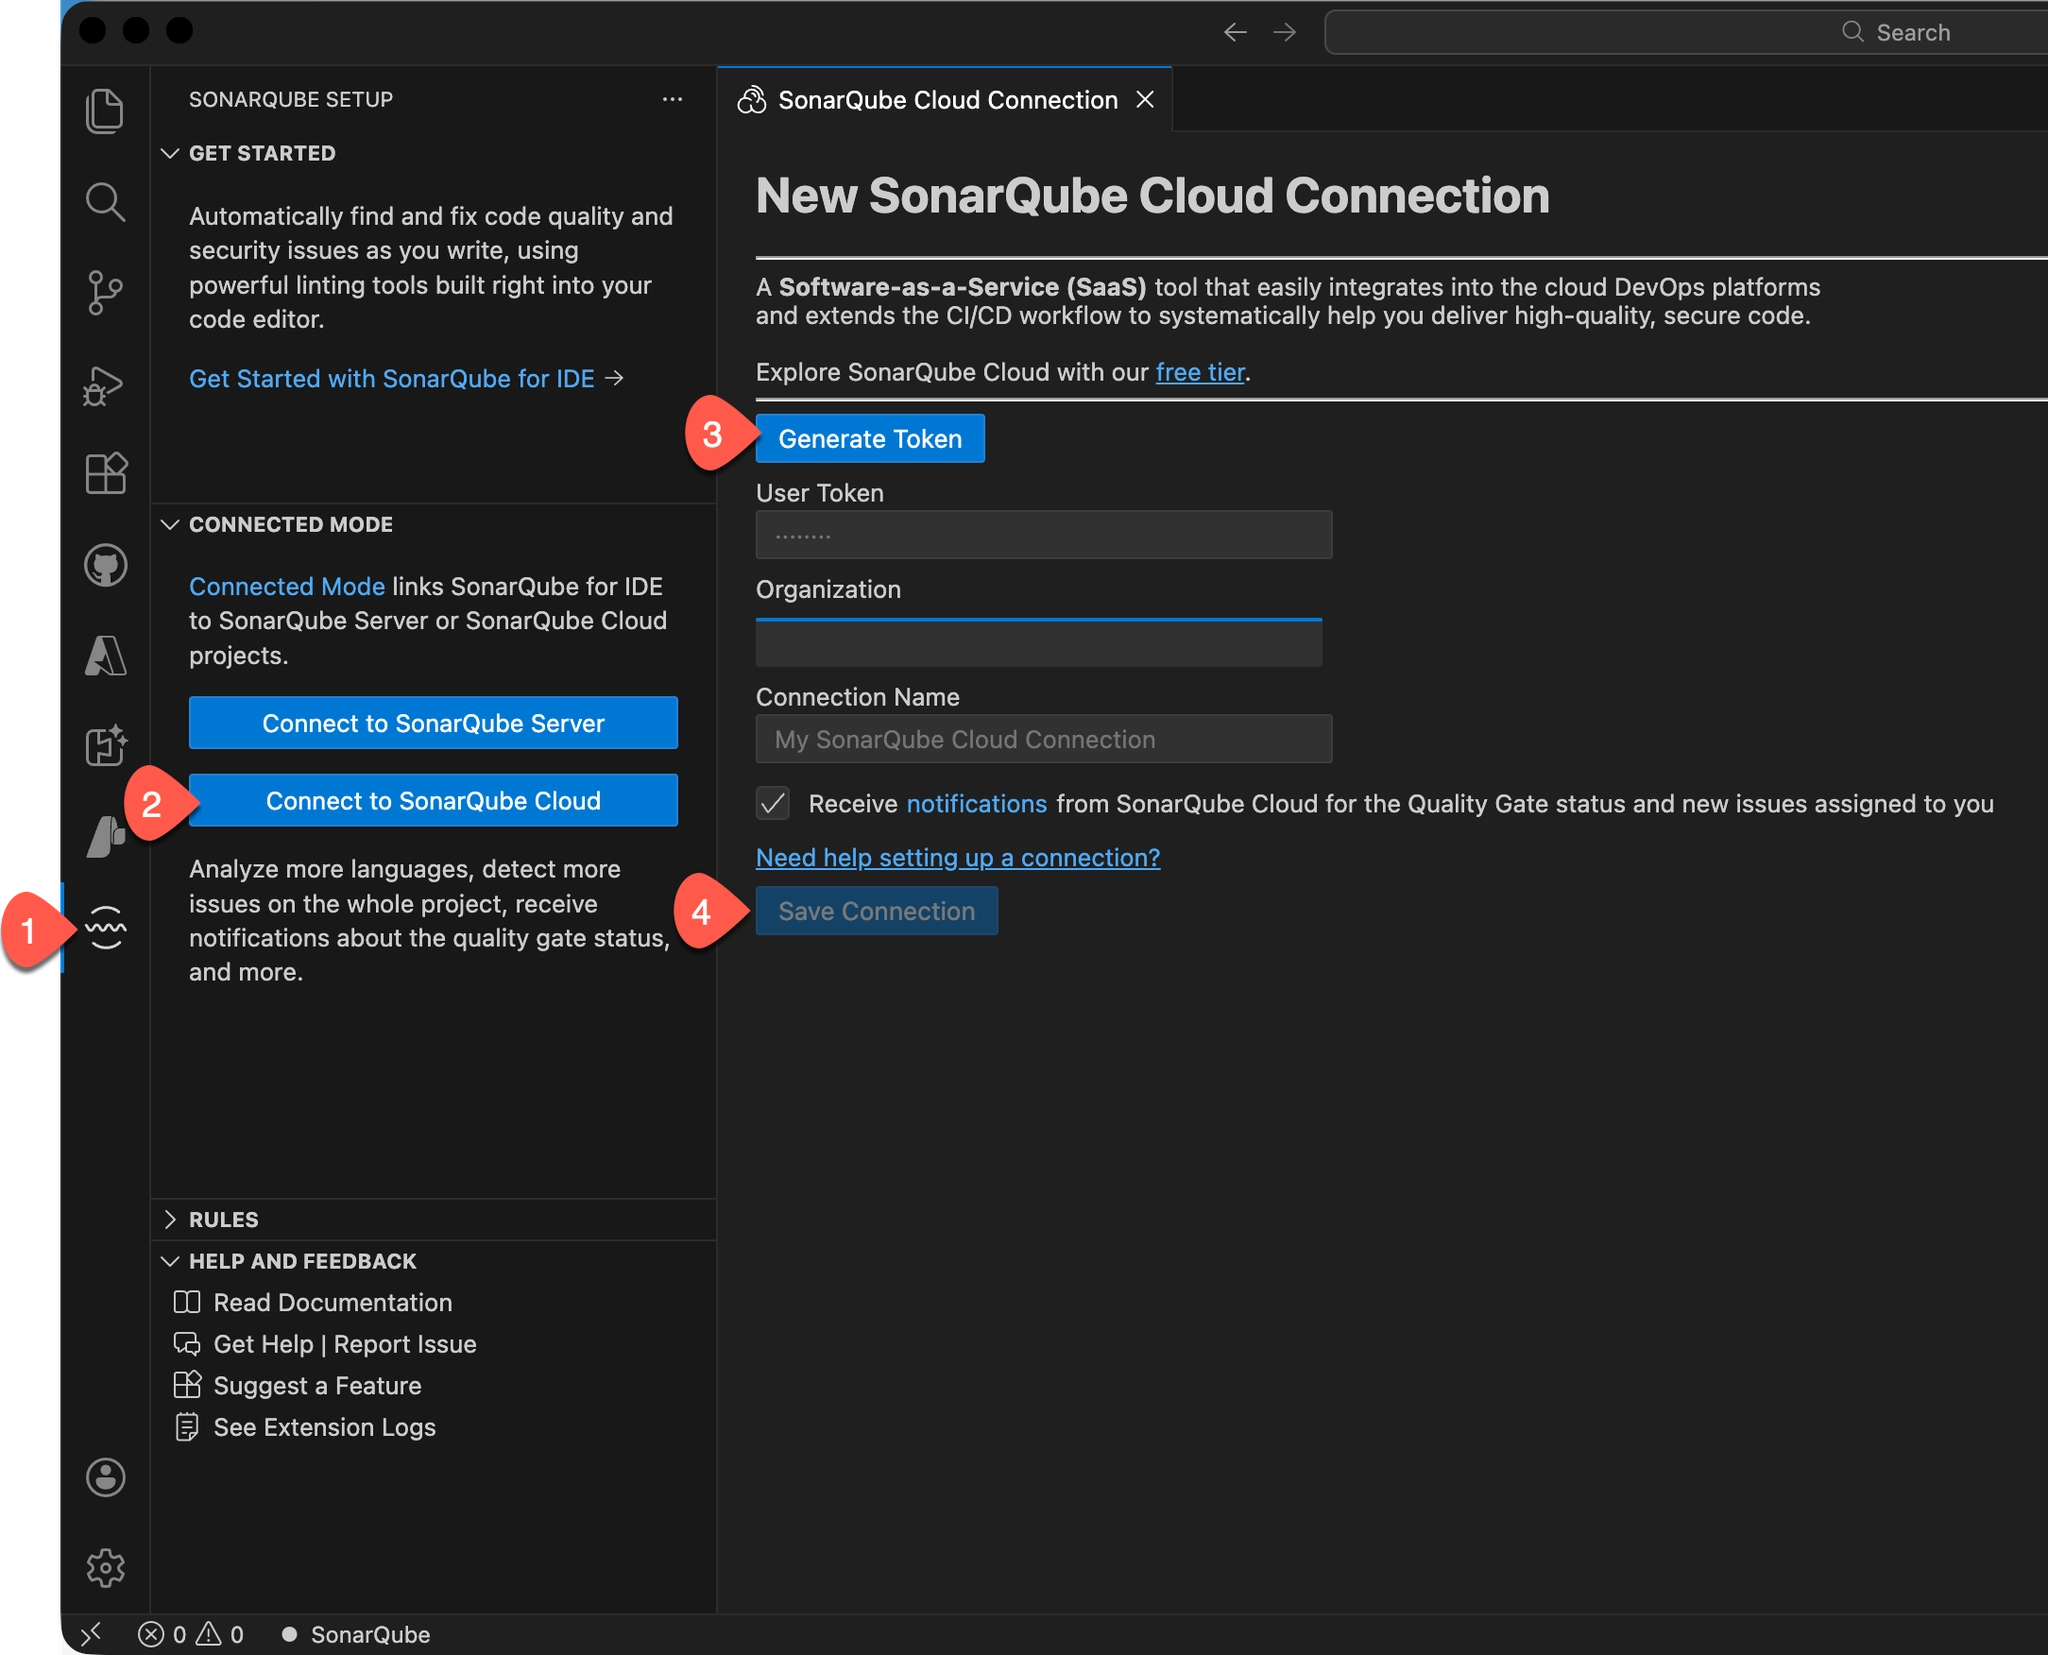
Task: Open the Manage gear icon
Action: click(x=105, y=1567)
